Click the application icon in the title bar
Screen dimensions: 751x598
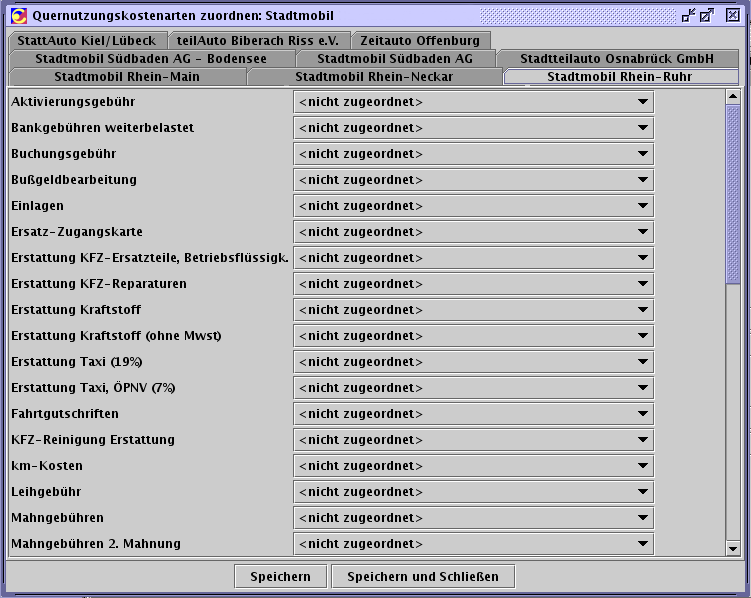19,16
